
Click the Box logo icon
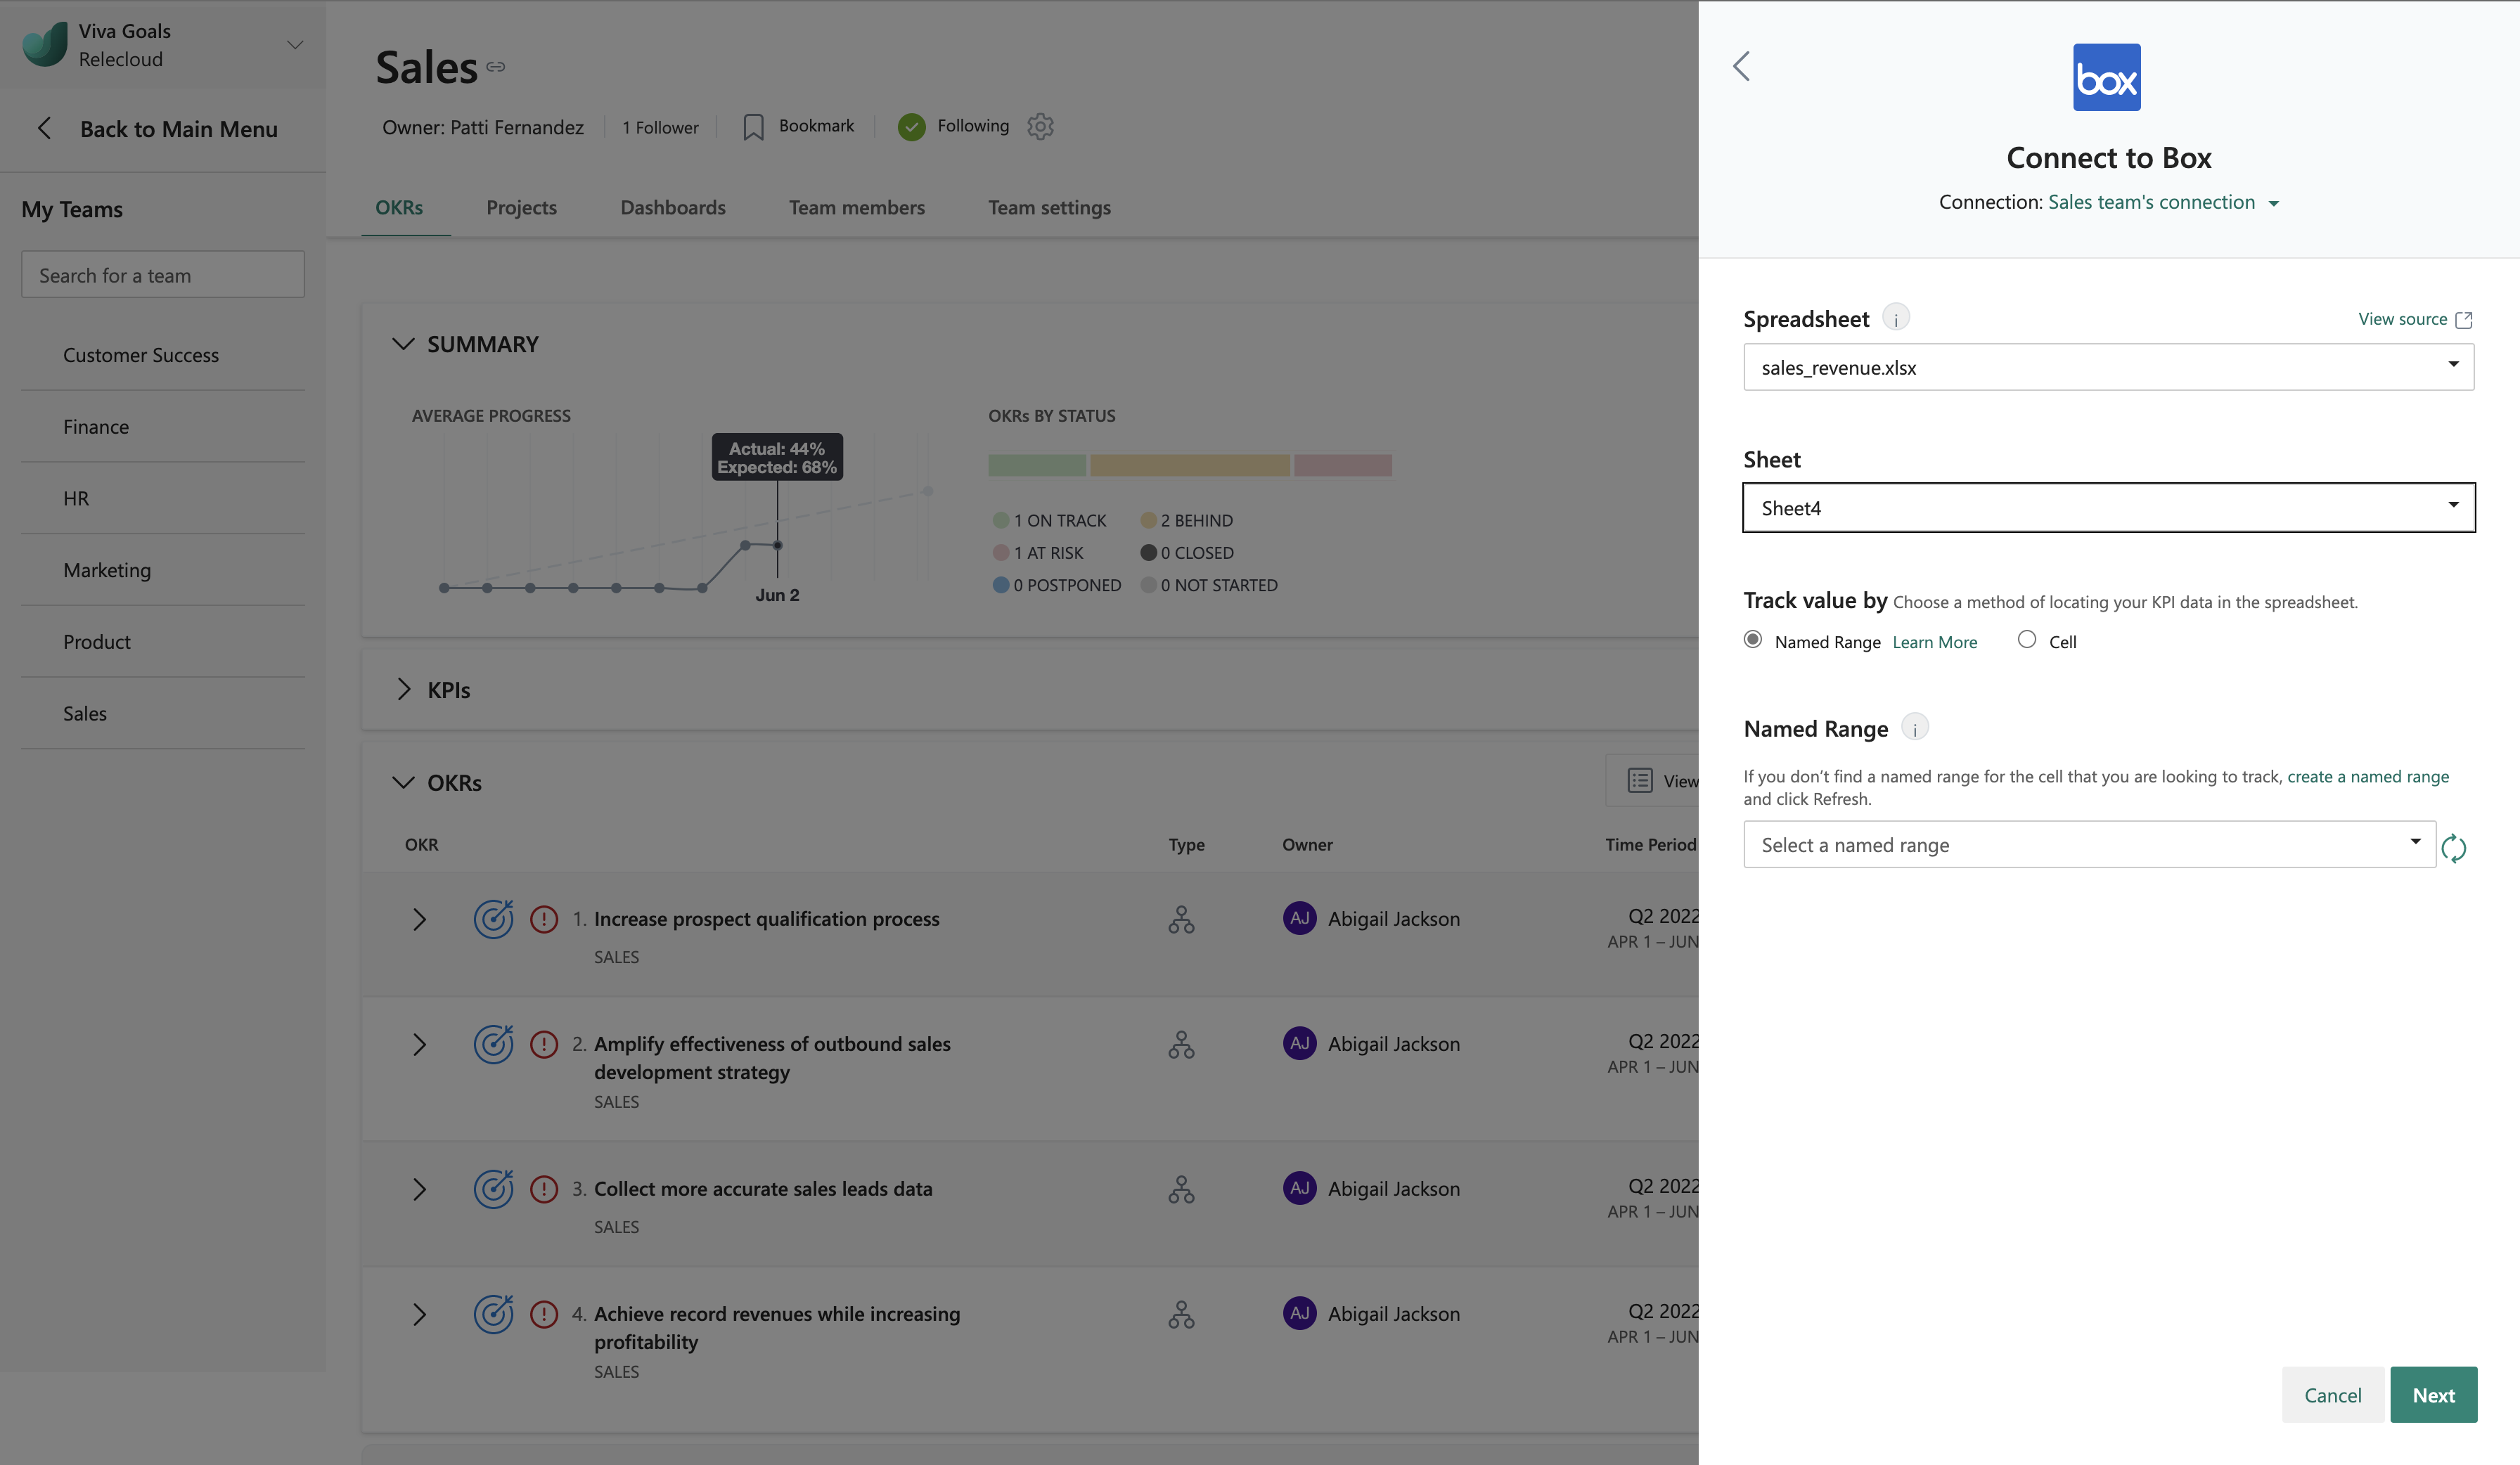pyautogui.click(x=2106, y=77)
